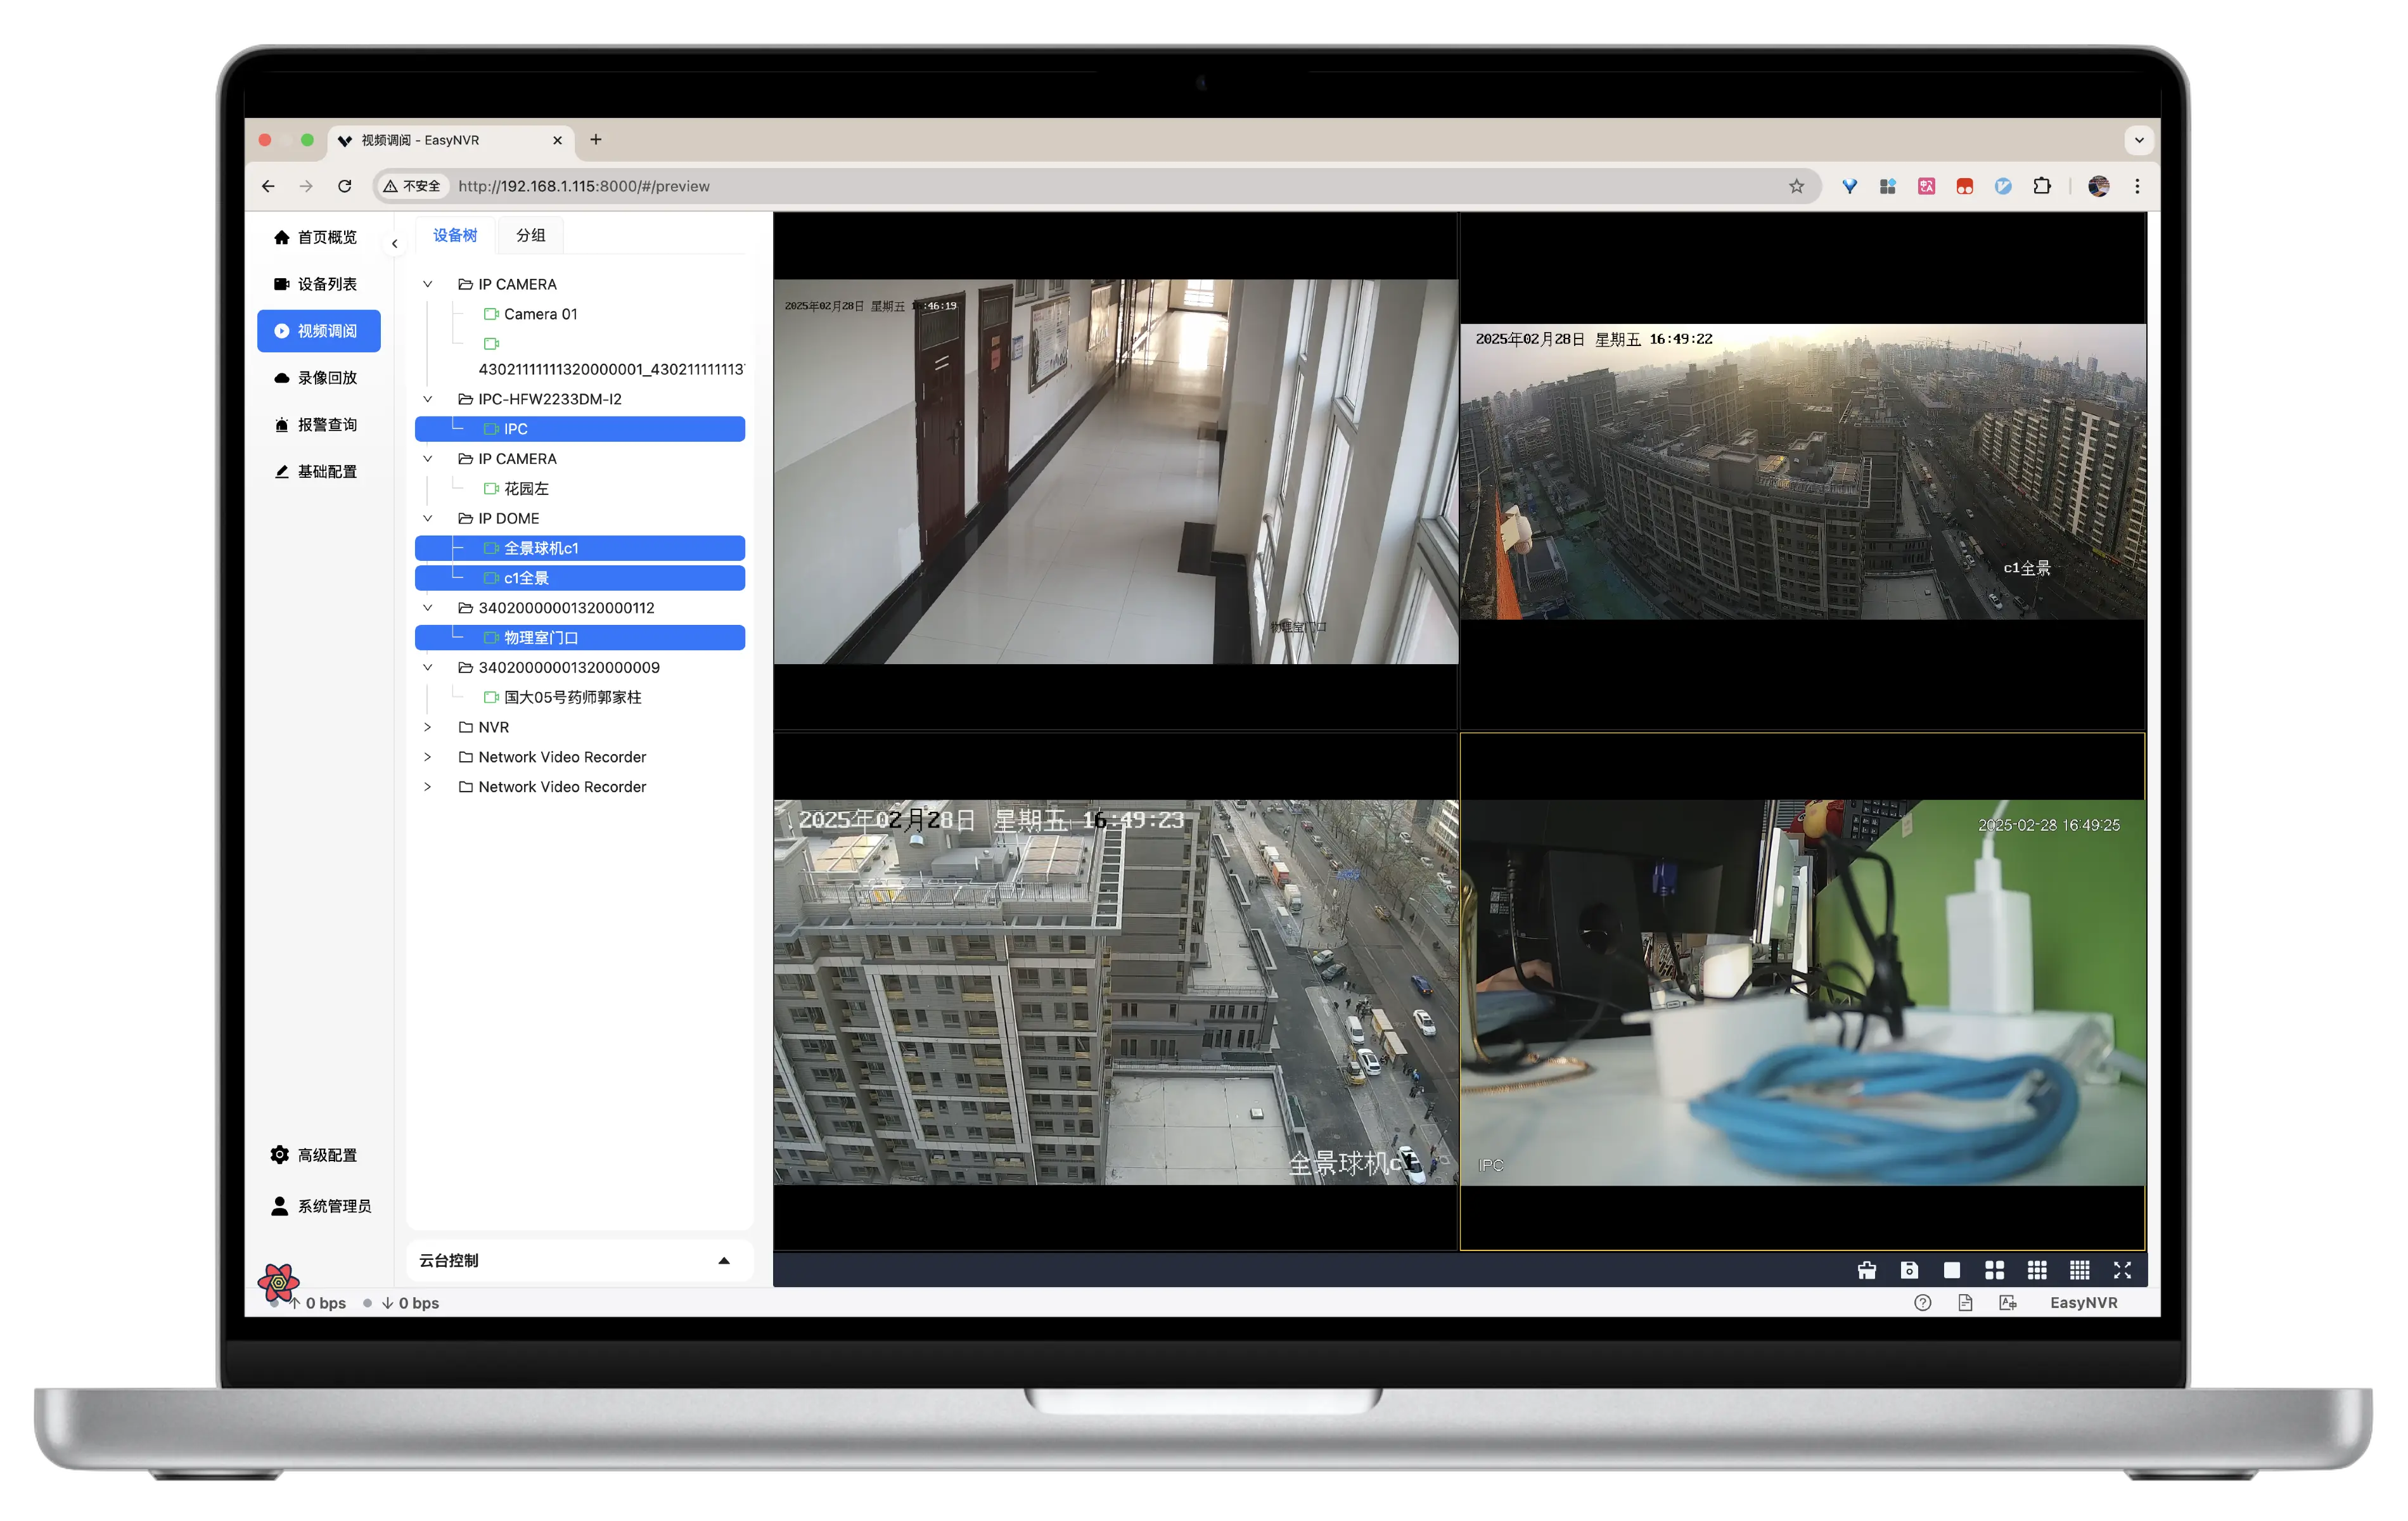
Task: Switch to sixteen-window grid layout
Action: coord(2079,1270)
